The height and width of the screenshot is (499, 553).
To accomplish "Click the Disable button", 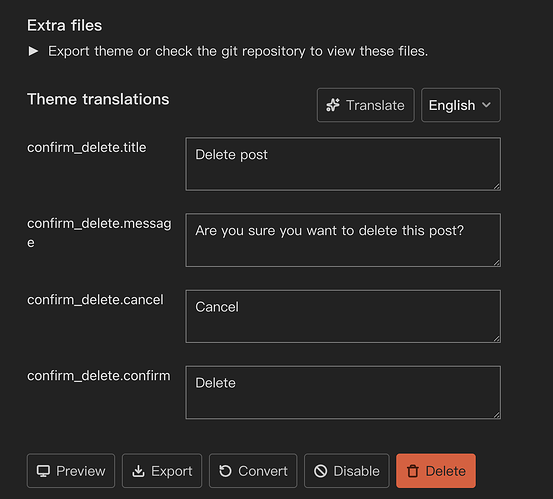I will 347,471.
